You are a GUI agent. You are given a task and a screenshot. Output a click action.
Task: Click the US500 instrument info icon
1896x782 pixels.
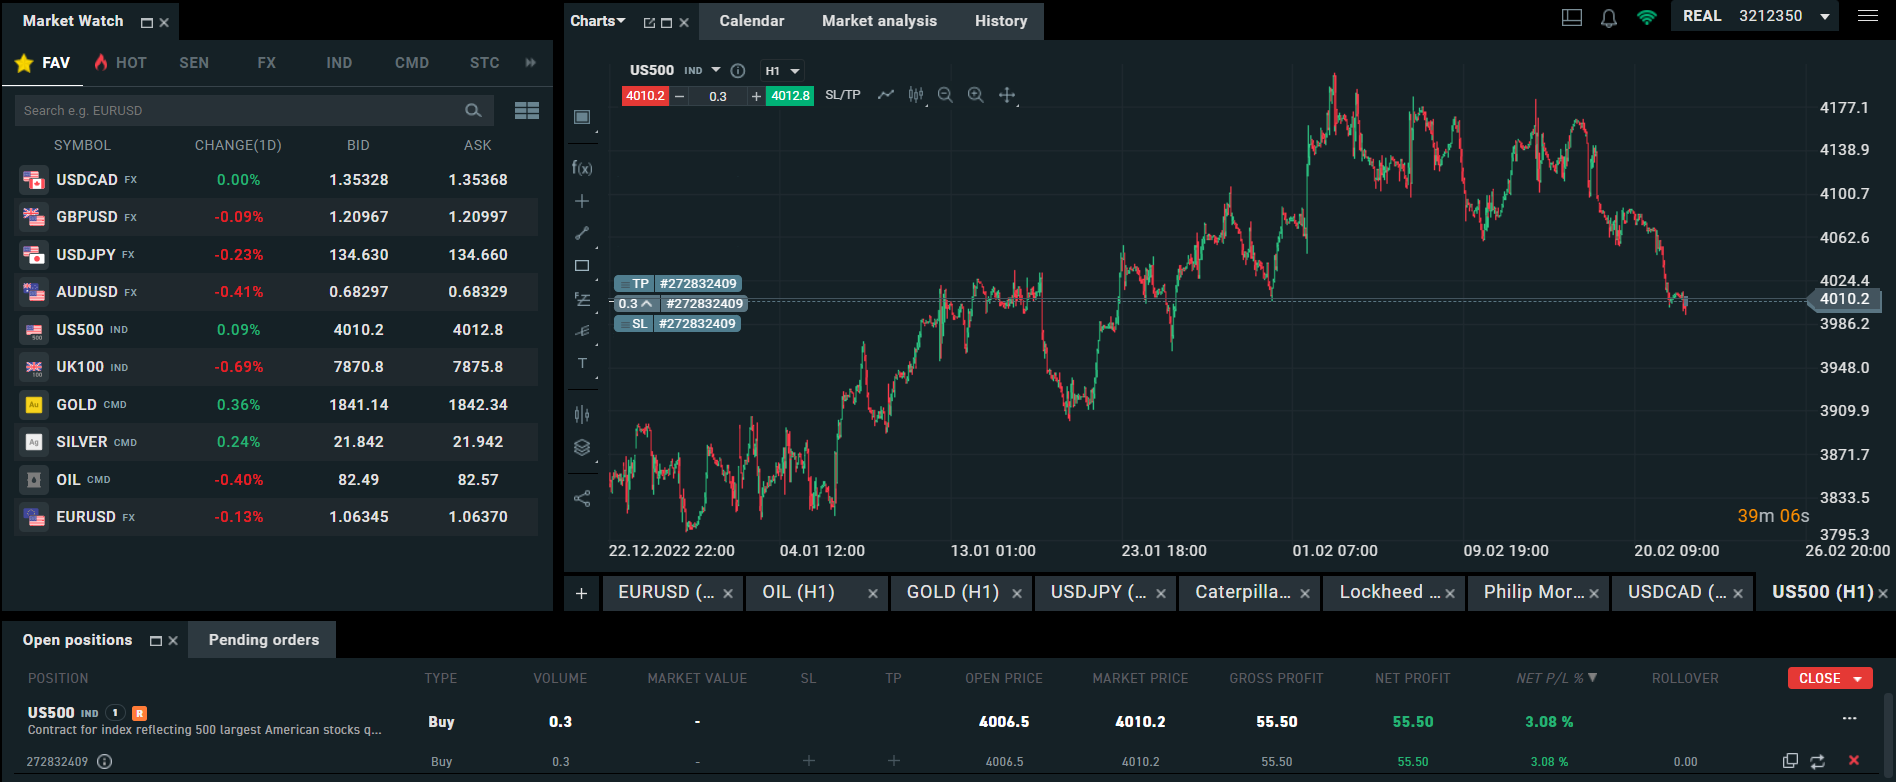point(738,71)
